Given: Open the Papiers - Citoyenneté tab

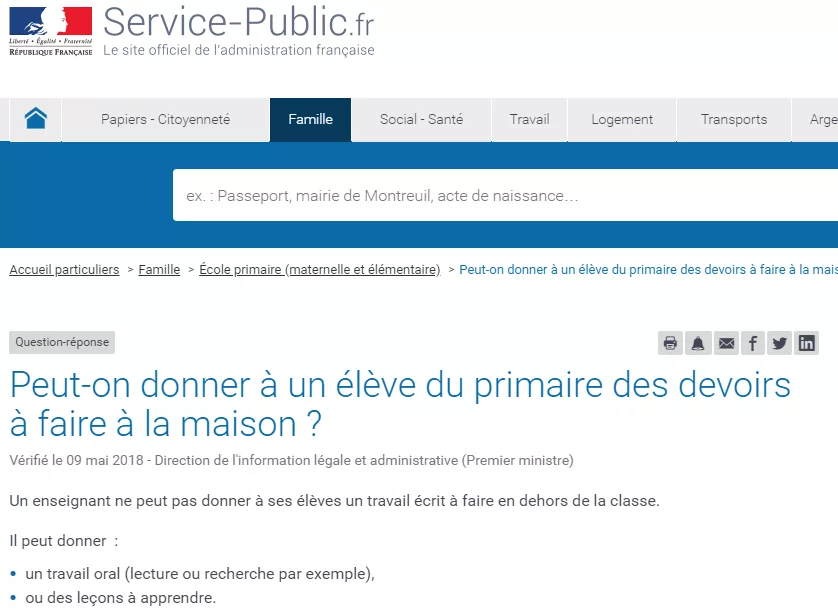Looking at the screenshot, I should tap(166, 119).
